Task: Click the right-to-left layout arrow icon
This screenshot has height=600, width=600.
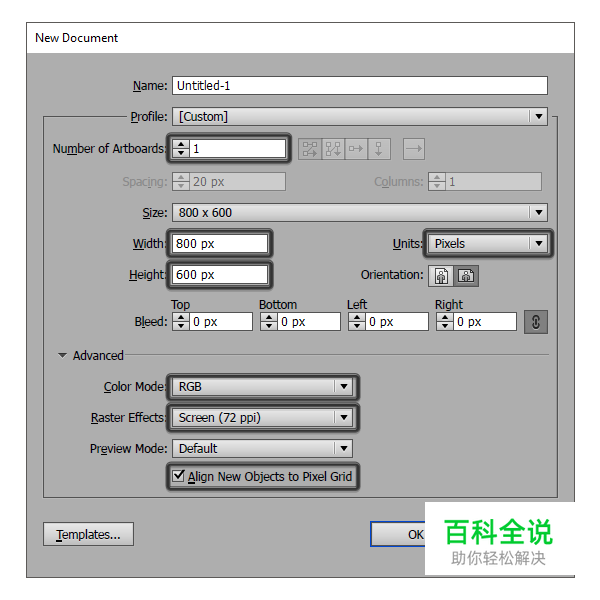Action: 414,149
